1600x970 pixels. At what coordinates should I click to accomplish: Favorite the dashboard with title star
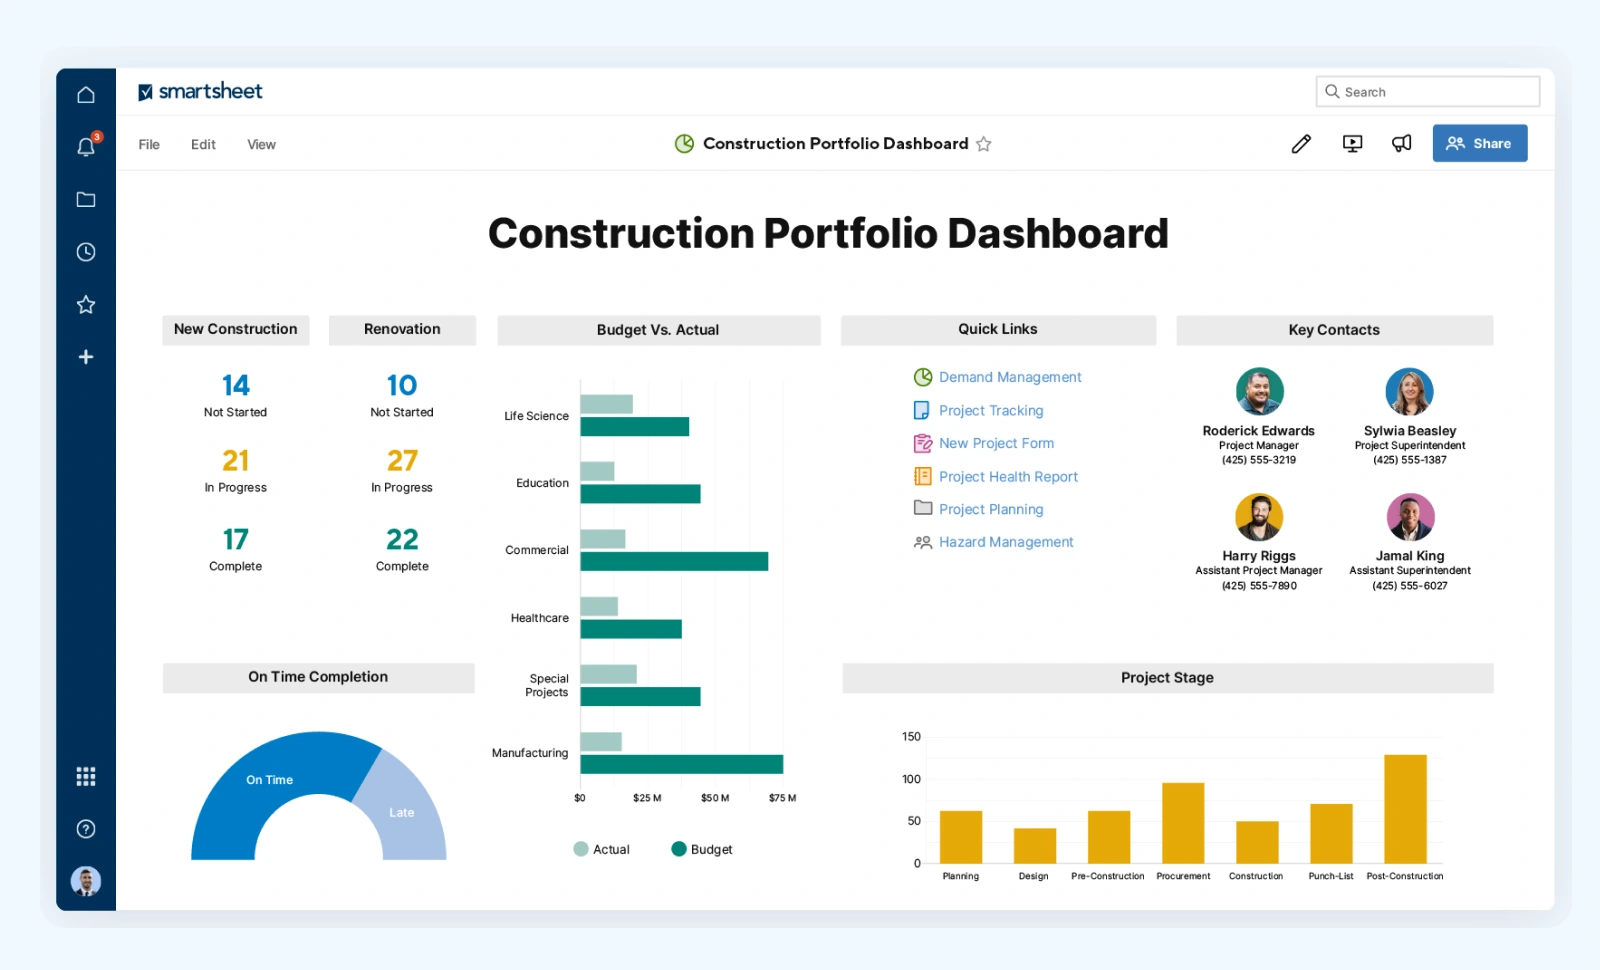(x=984, y=144)
